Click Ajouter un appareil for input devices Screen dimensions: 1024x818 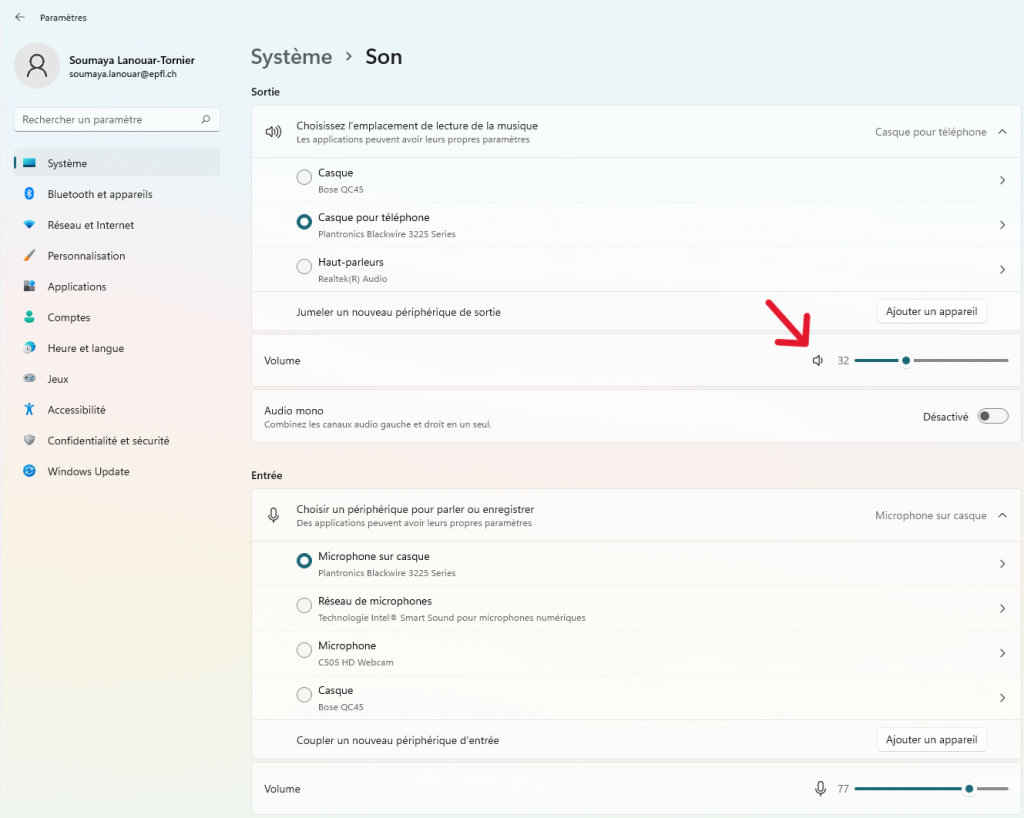pyautogui.click(x=931, y=739)
